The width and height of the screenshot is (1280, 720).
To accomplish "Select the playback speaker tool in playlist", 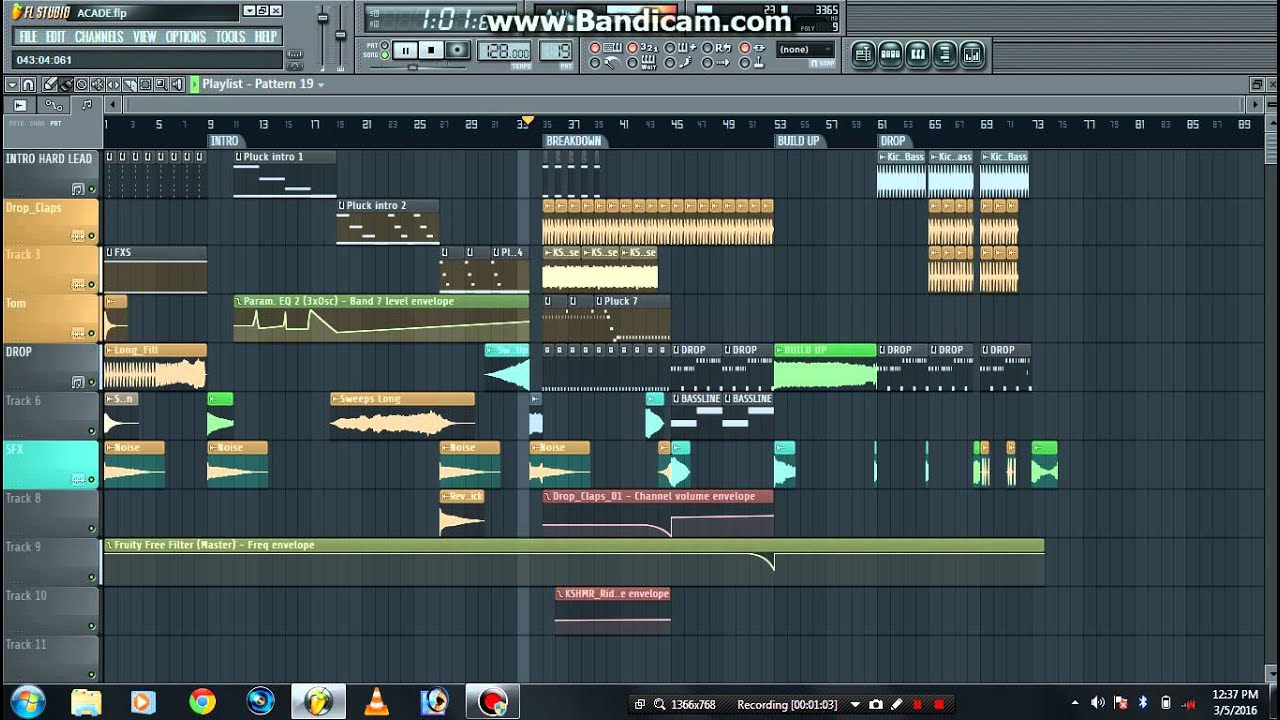I will point(177,84).
